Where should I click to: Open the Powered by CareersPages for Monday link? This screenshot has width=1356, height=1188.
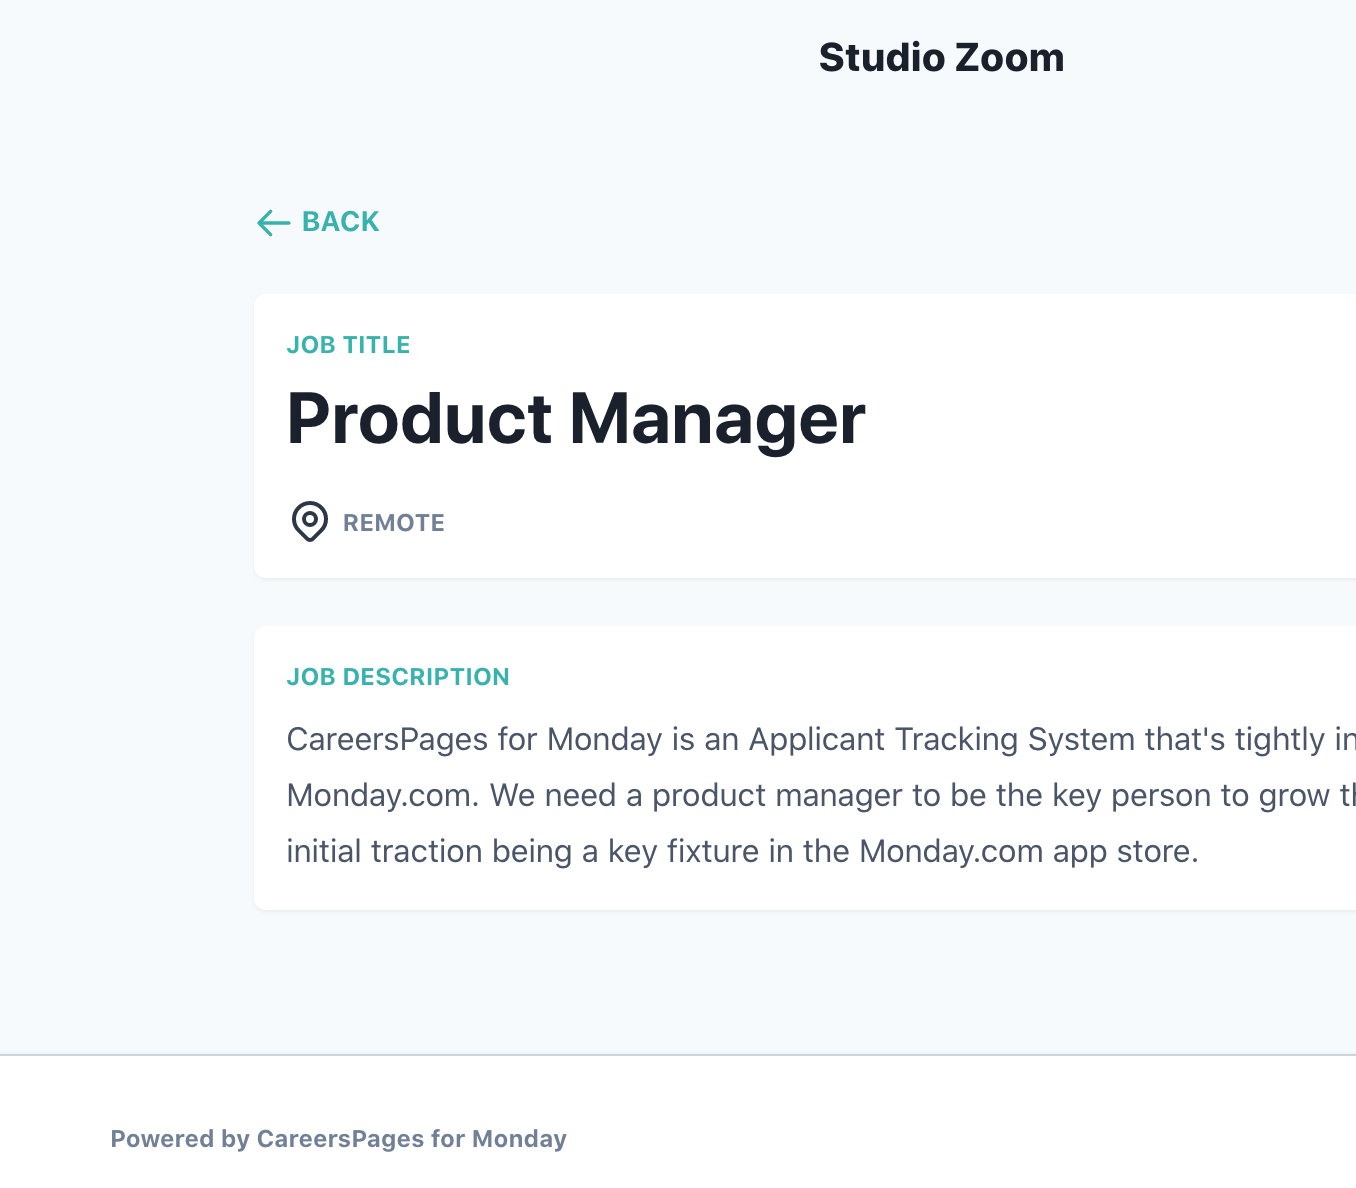pyautogui.click(x=338, y=1139)
